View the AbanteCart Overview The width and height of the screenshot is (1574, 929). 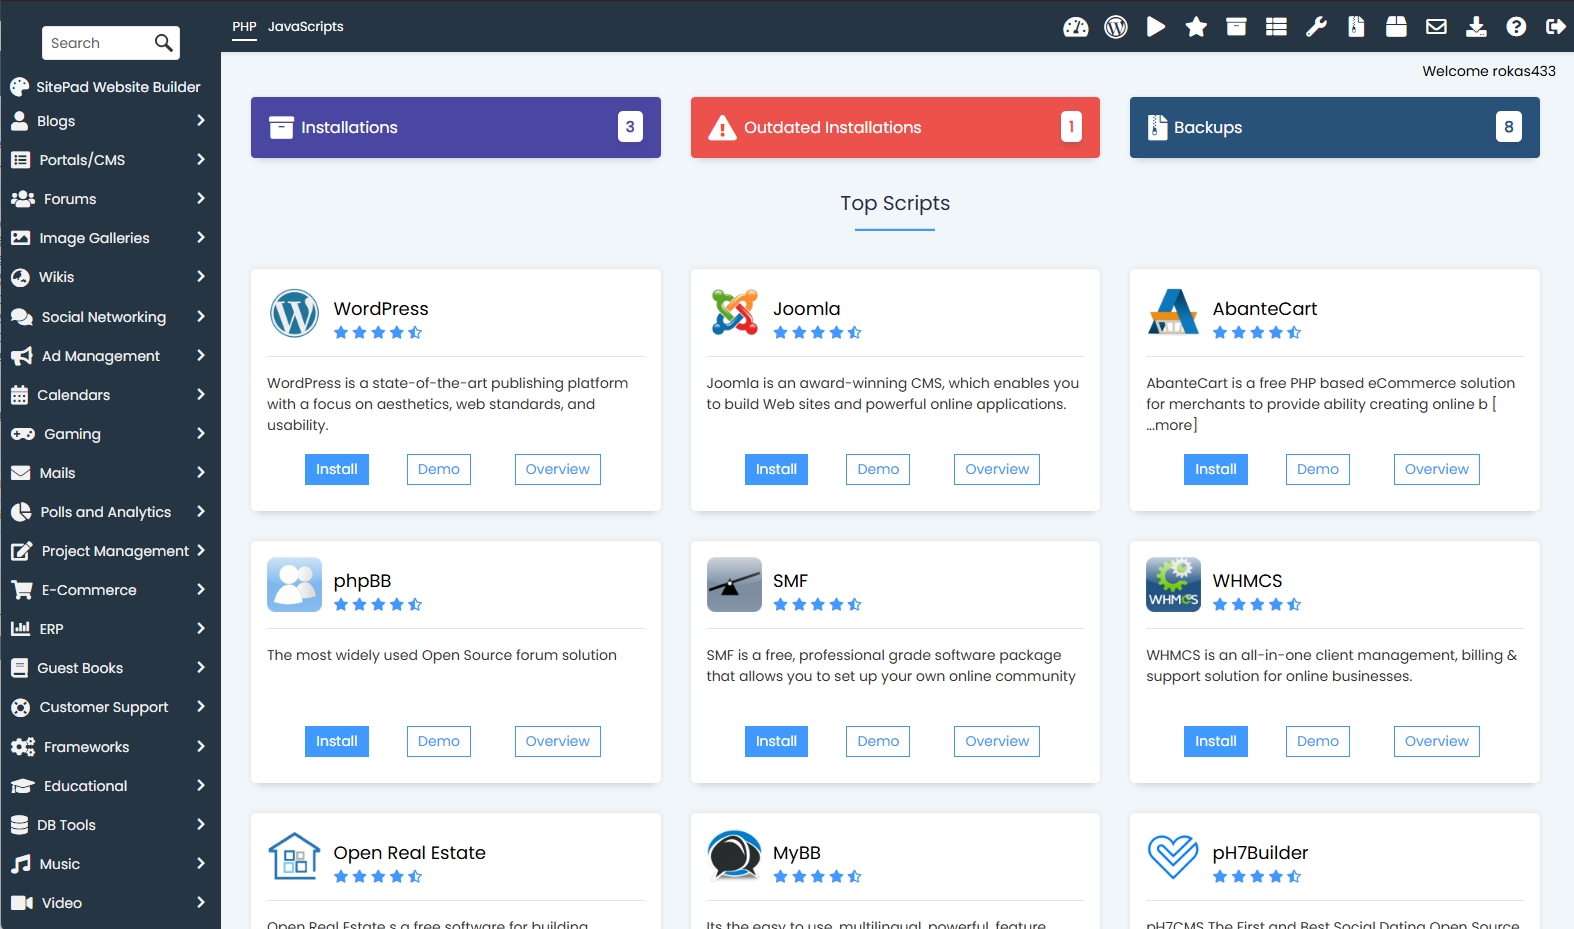click(1437, 469)
